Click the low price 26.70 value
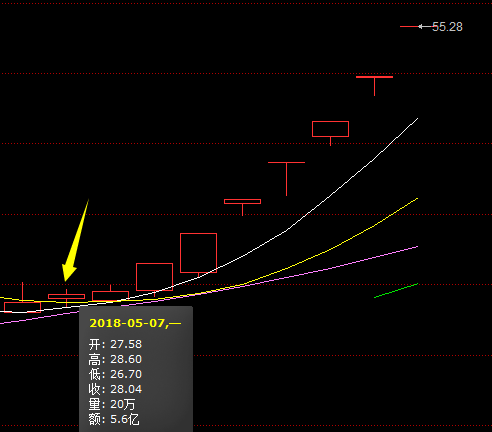This screenshot has height=432, width=492. pos(126,374)
